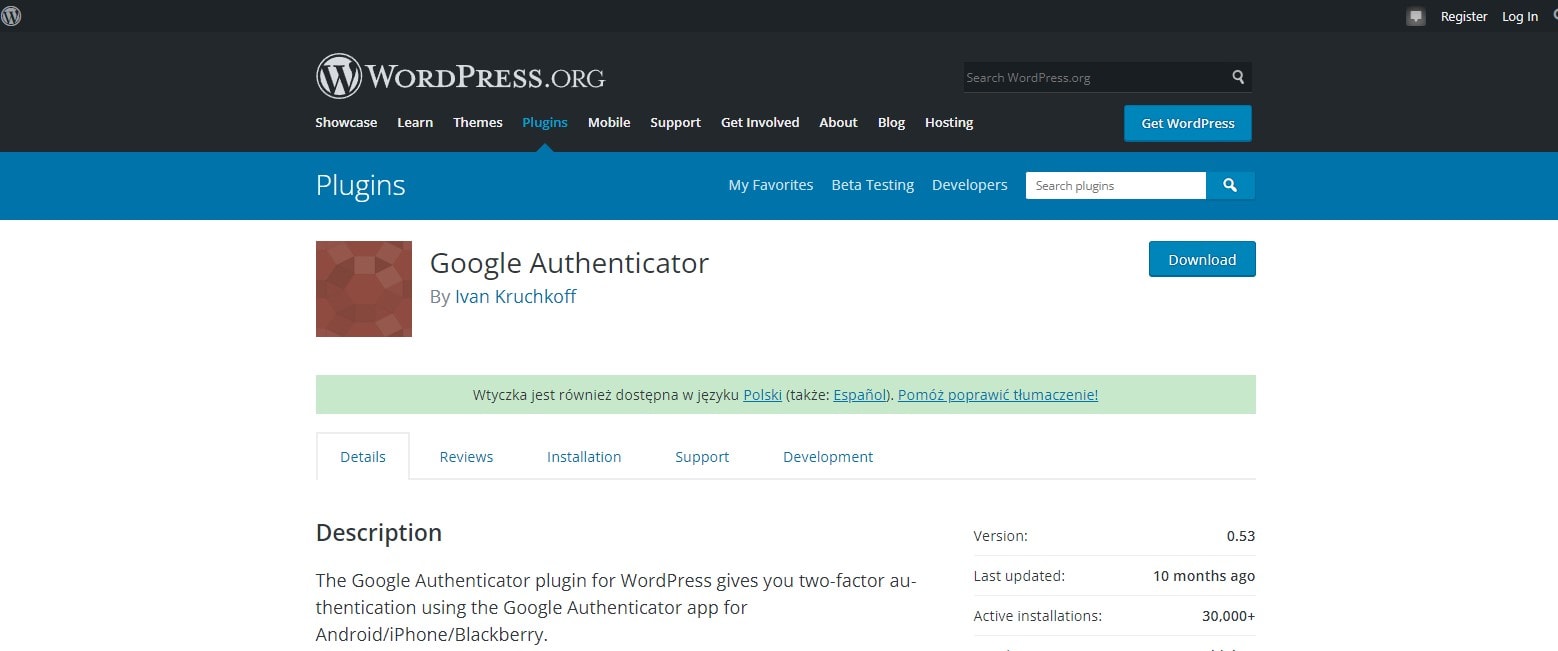Open the Polski translation link
The image size is (1558, 651).
tap(763, 395)
